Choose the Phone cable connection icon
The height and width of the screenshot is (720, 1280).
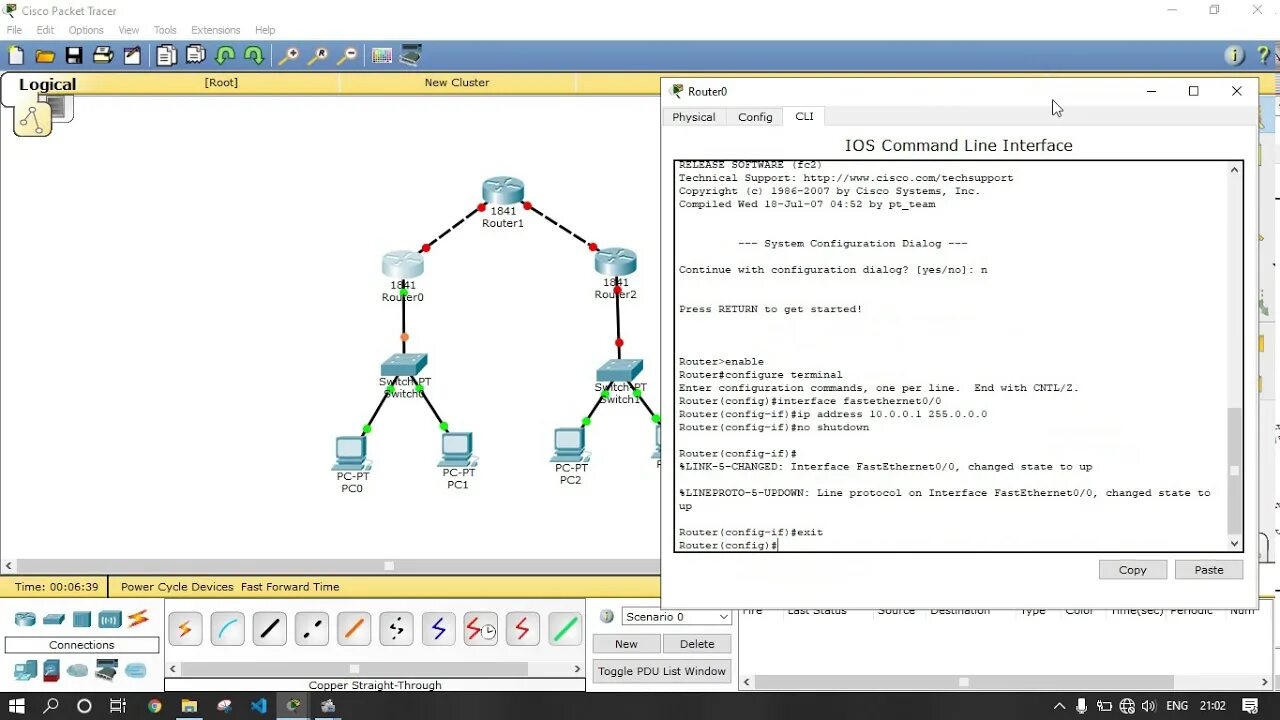click(396, 629)
